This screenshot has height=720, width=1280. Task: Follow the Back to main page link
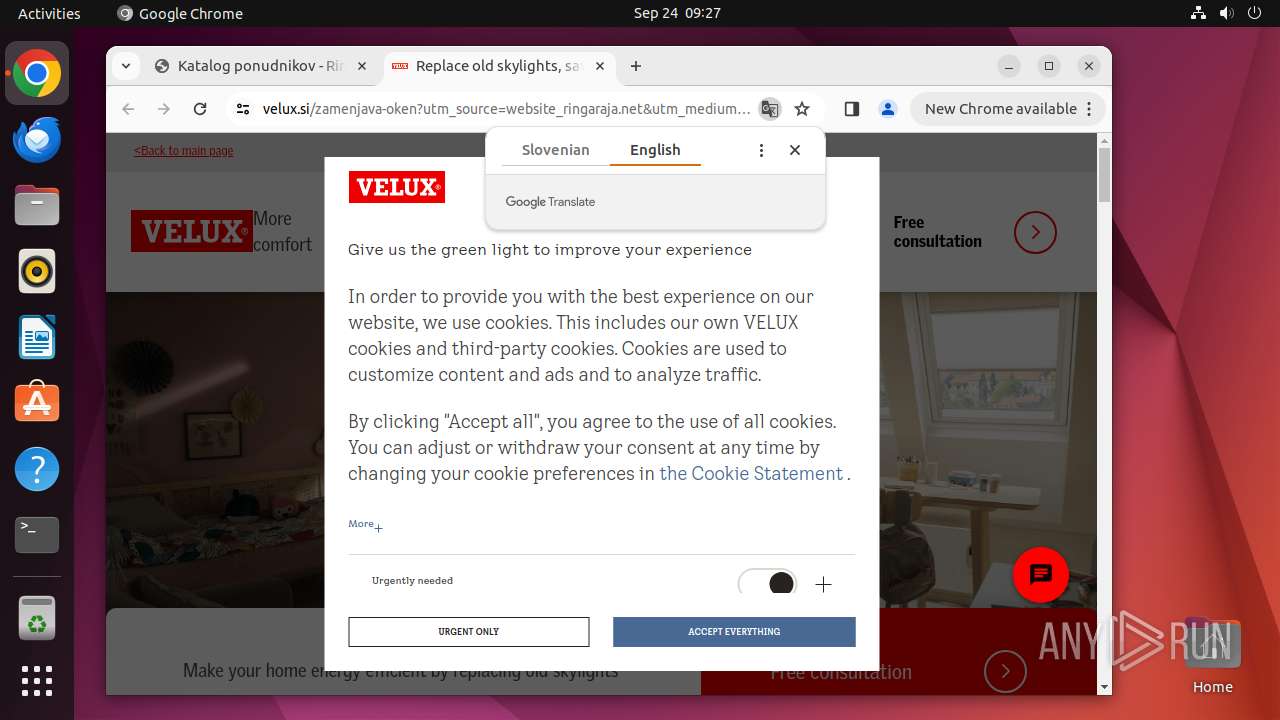click(183, 151)
